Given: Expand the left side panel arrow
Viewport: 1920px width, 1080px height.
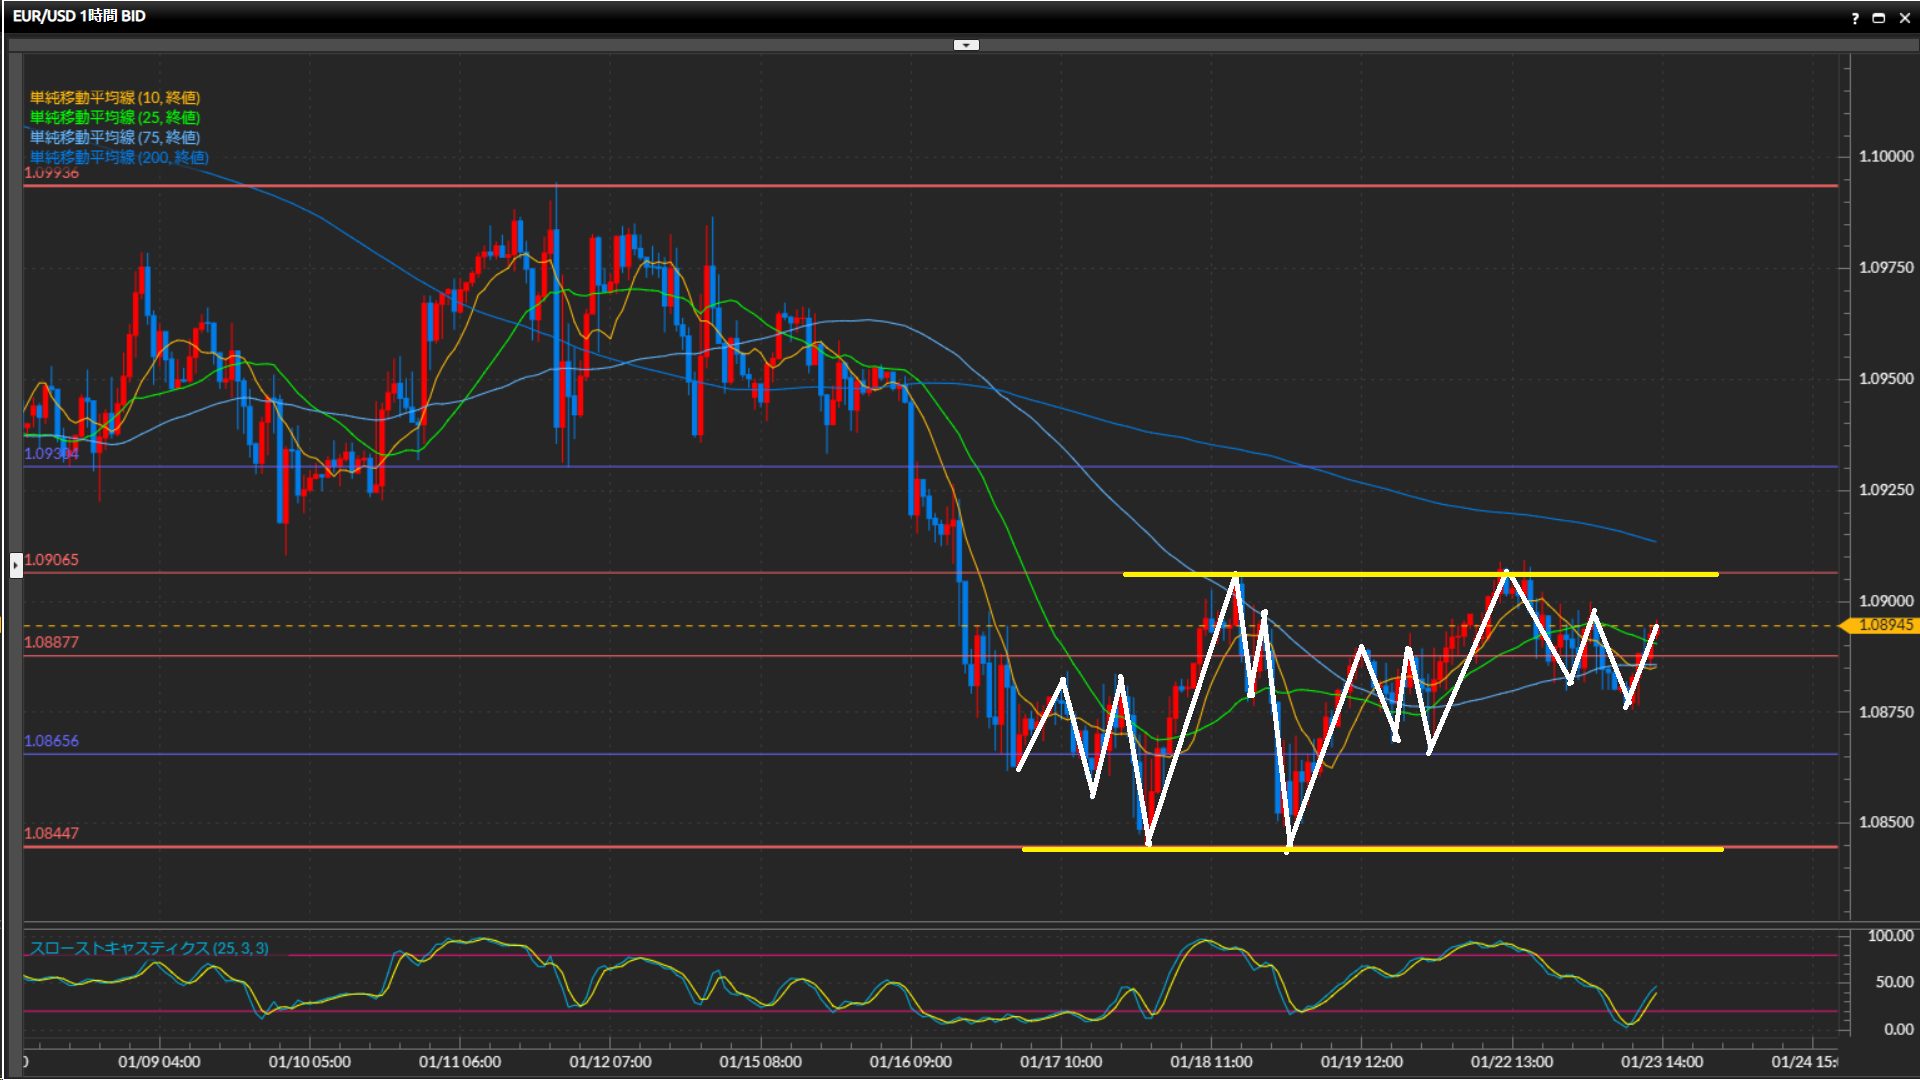Looking at the screenshot, I should click(x=15, y=565).
